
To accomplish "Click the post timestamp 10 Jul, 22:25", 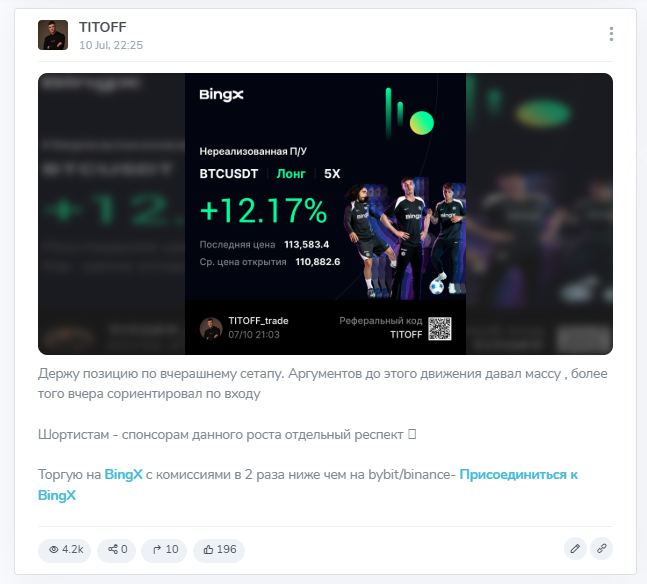I will (111, 45).
